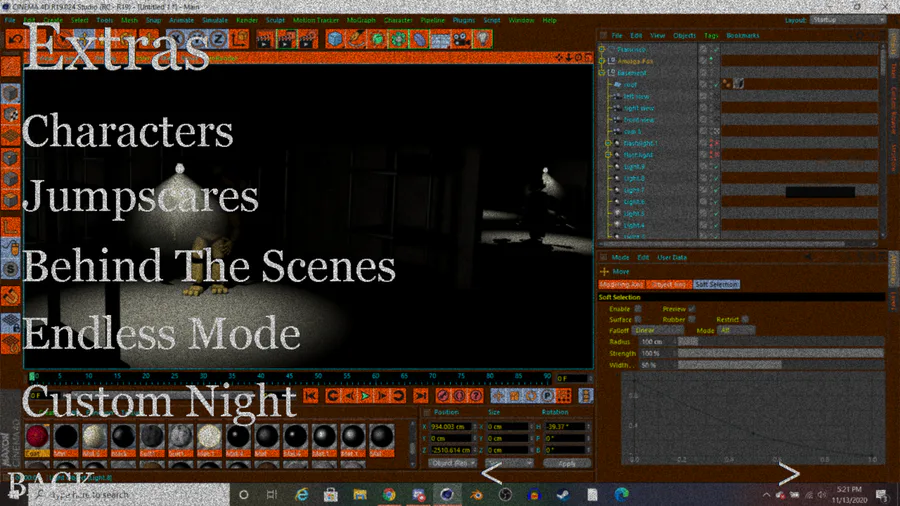This screenshot has height=506, width=900.
Task: Play the animation forwards
Action: click(x=365, y=396)
